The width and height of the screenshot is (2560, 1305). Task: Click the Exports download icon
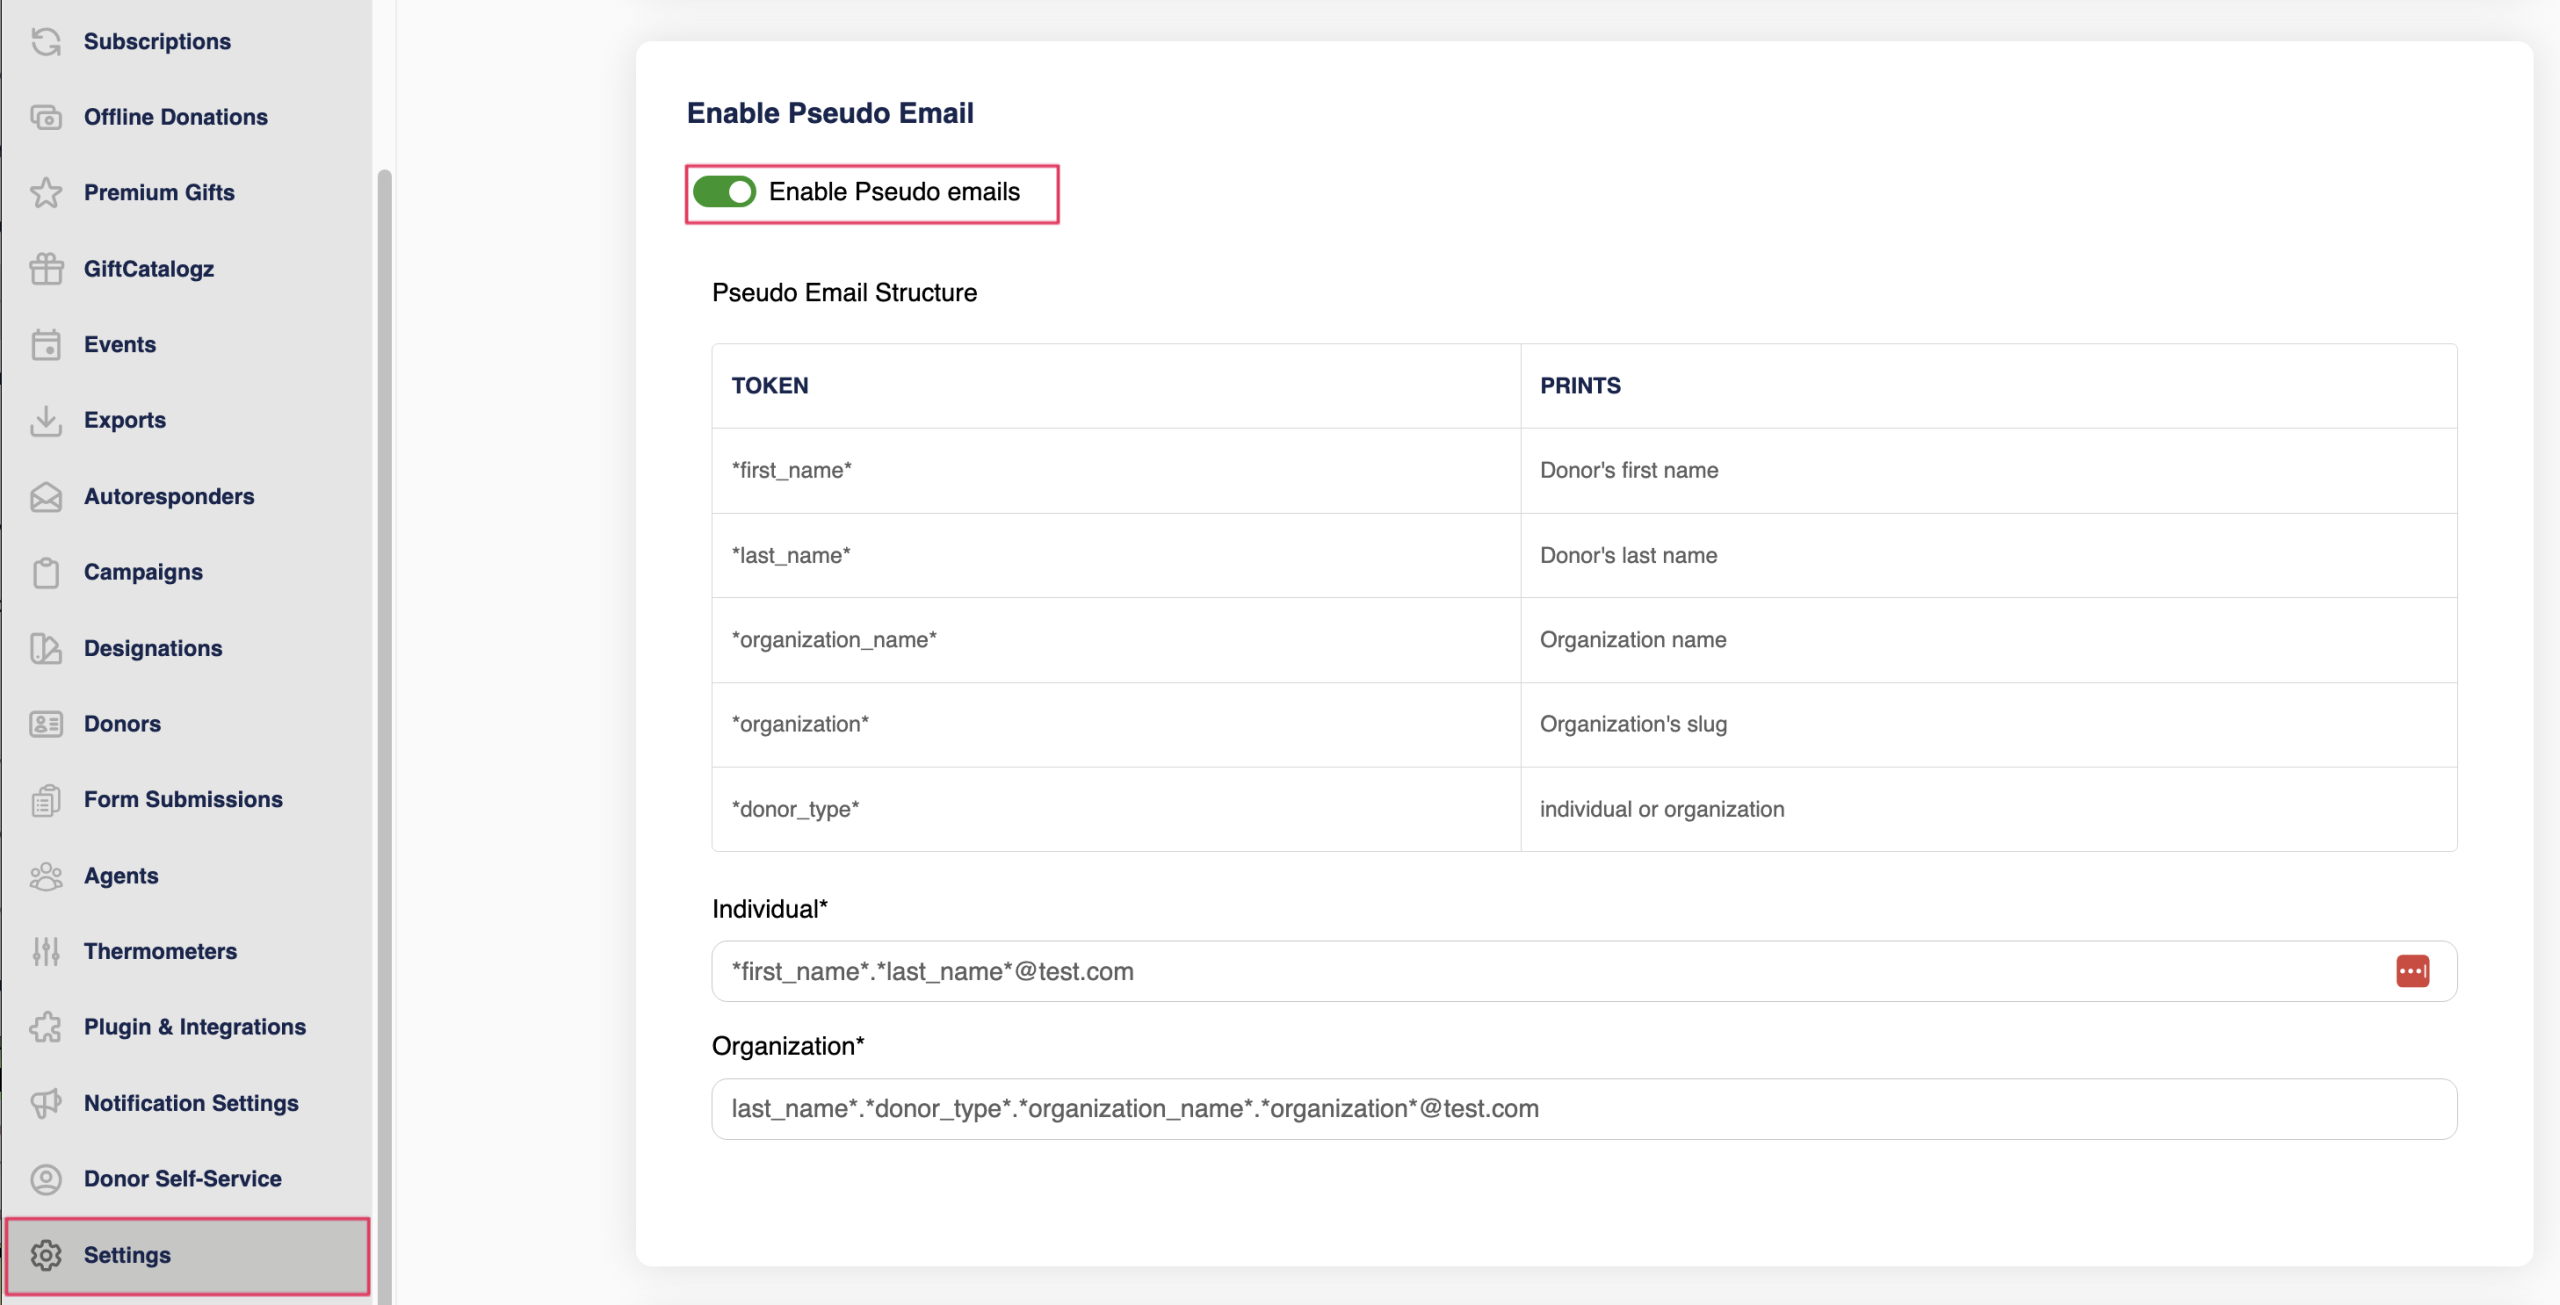pos(46,421)
